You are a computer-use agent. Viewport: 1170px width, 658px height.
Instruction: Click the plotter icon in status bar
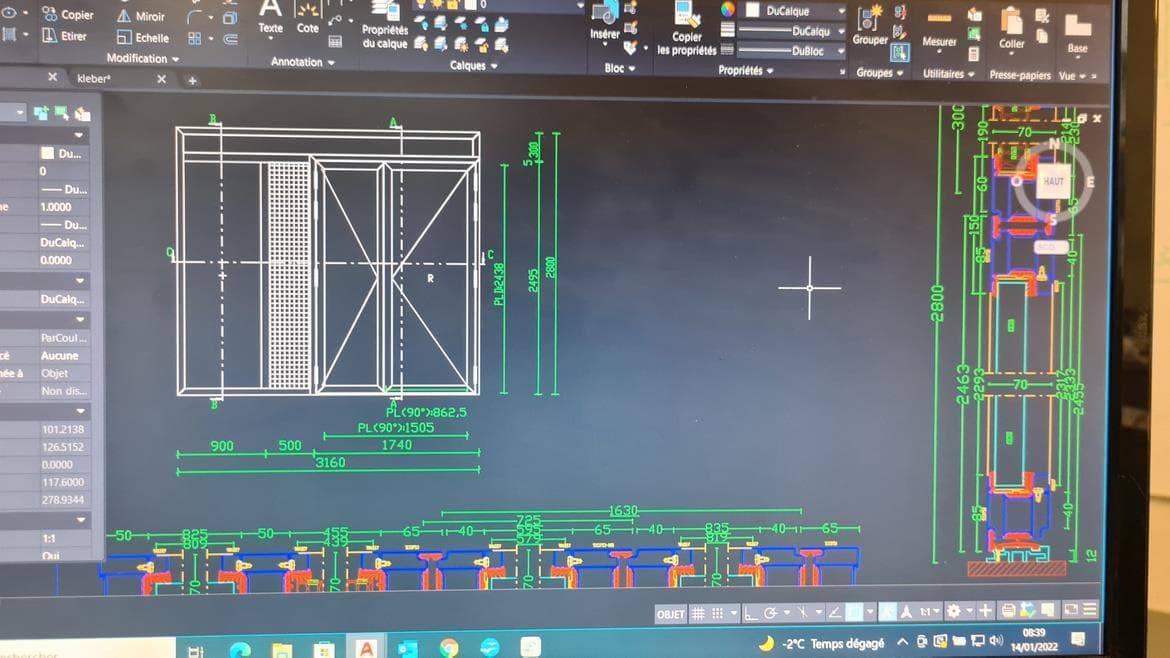[x=1008, y=610]
